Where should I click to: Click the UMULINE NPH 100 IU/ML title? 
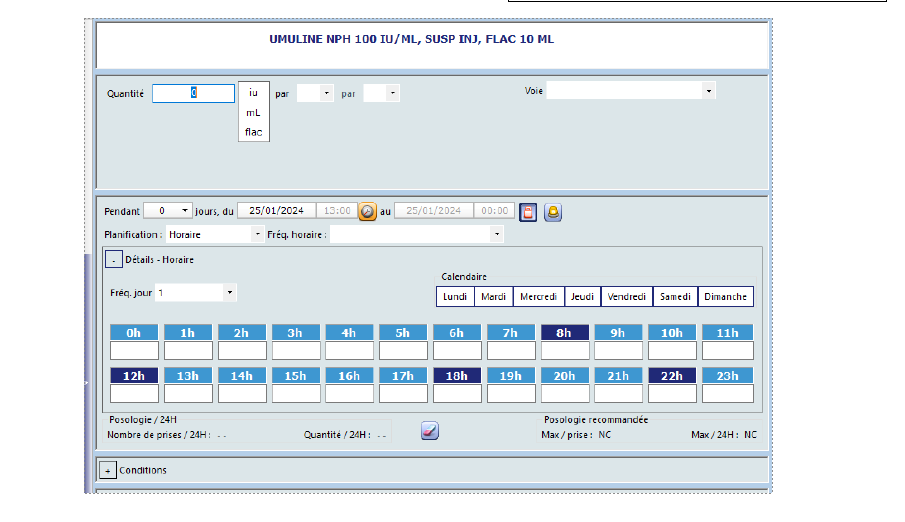412,39
